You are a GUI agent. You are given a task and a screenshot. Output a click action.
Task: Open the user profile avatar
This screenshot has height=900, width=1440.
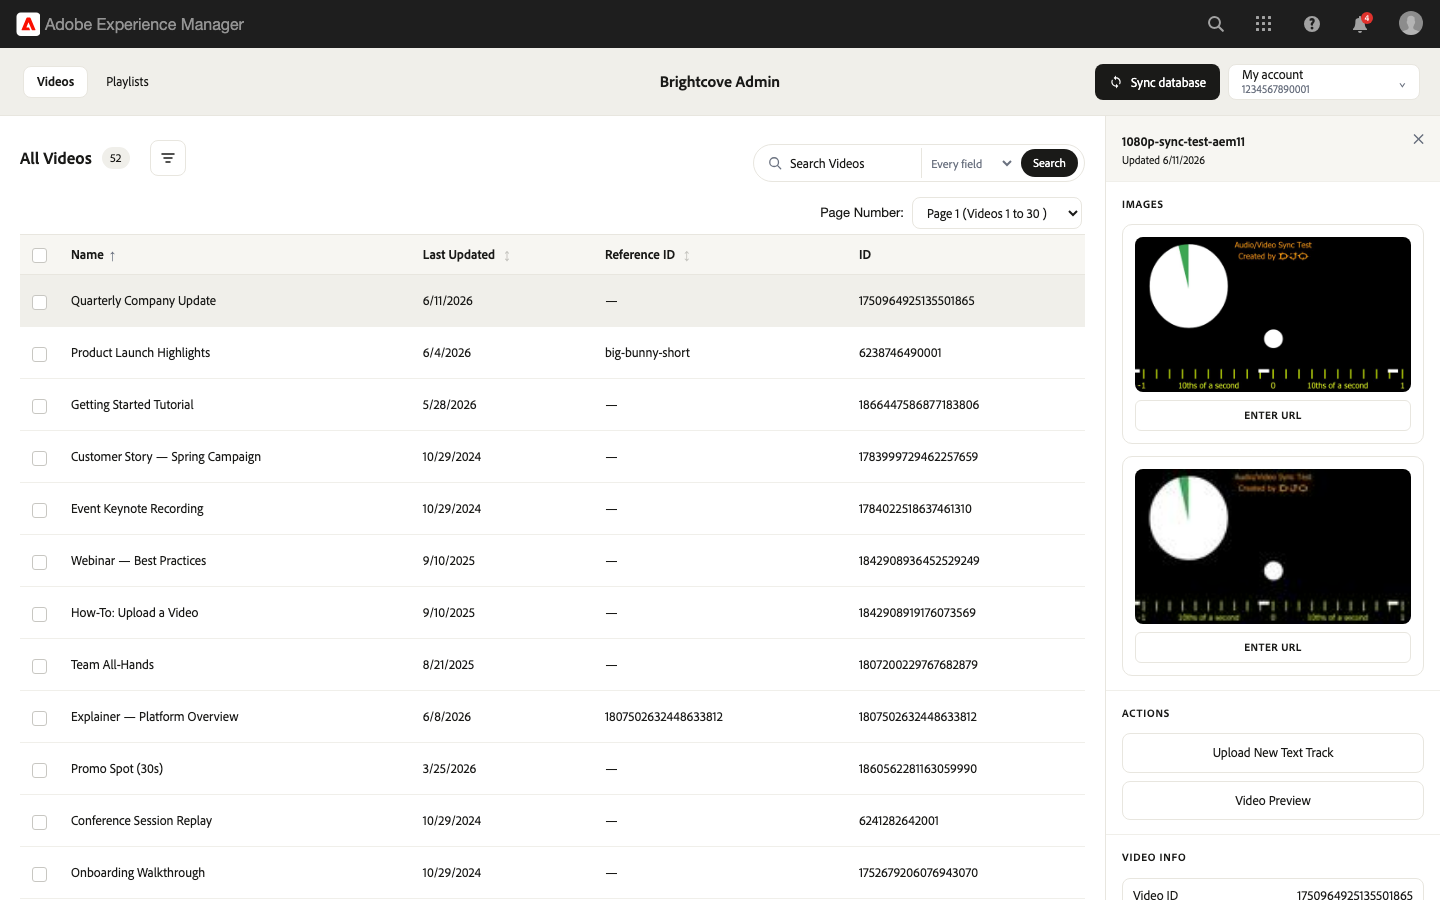pos(1411,23)
